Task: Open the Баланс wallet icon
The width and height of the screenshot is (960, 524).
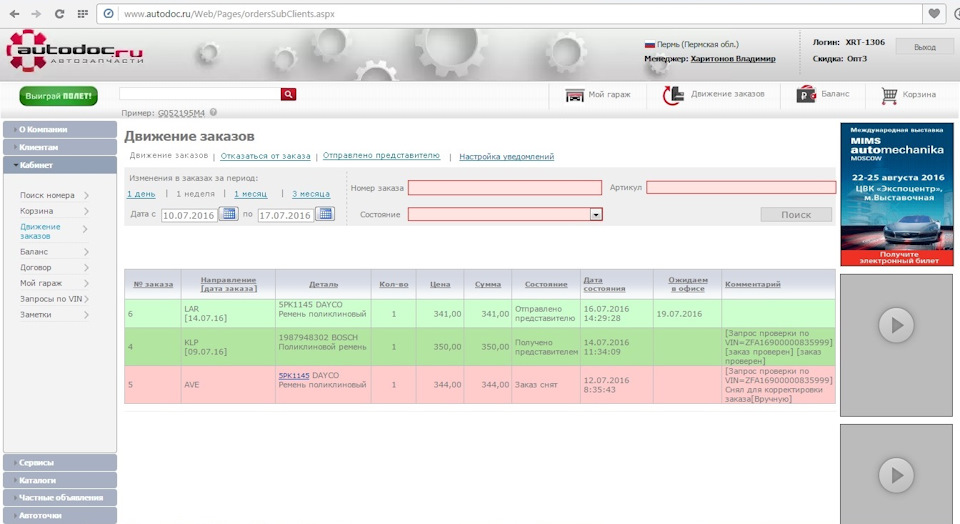Action: click(x=806, y=94)
